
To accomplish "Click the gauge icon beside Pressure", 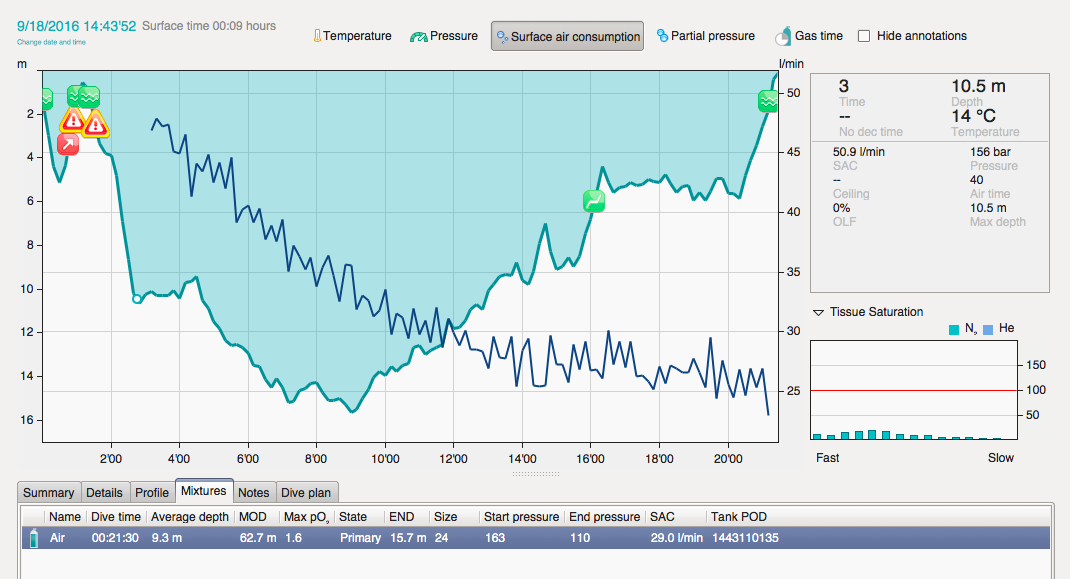I will [x=418, y=37].
